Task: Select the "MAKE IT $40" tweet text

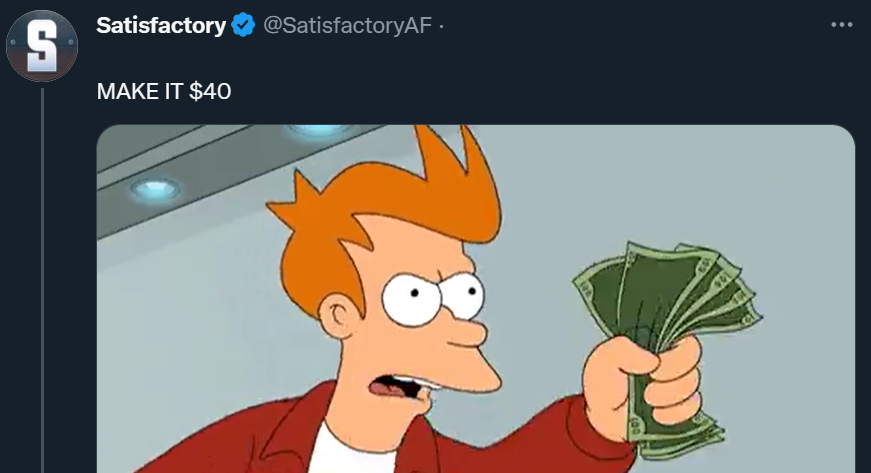Action: [164, 91]
